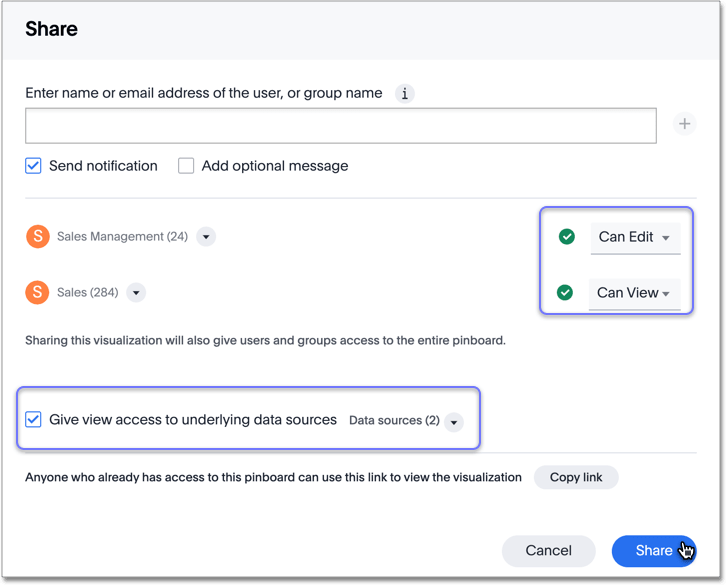Click the Sales Management group avatar icon

[x=37, y=237]
